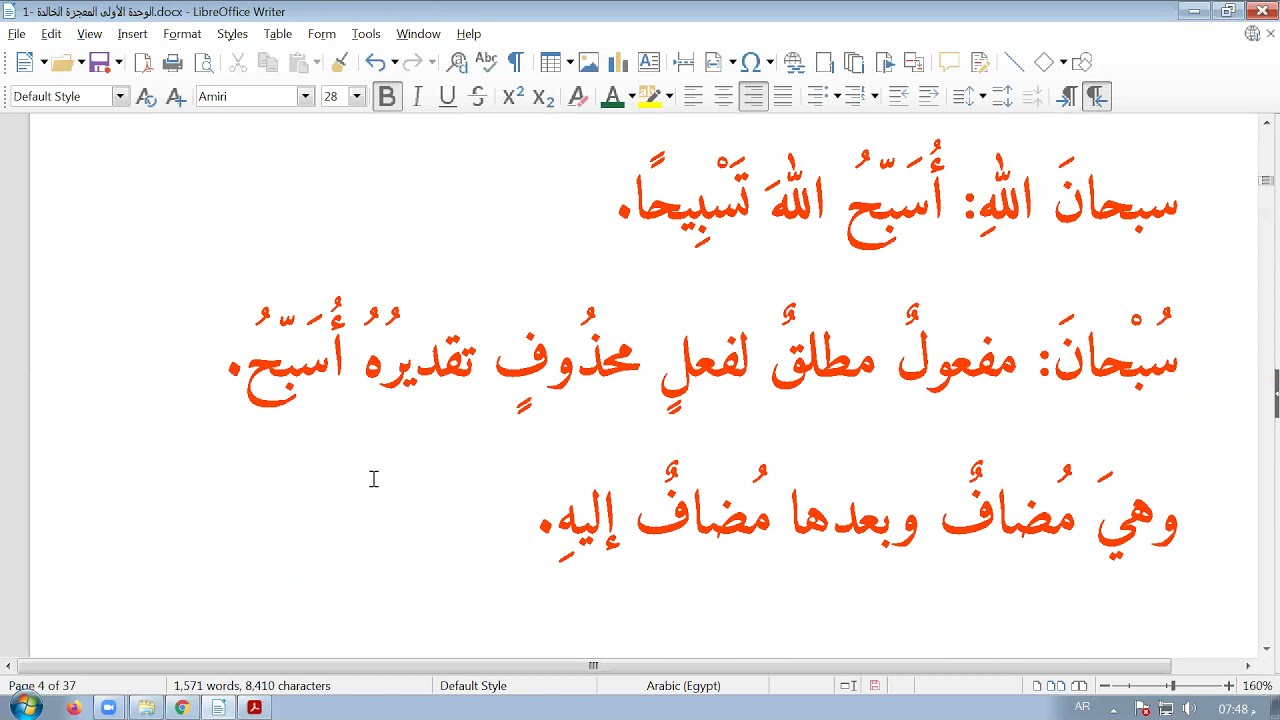Increase paragraph spacing
The height and width of the screenshot is (720, 1280).
pos(1003,96)
